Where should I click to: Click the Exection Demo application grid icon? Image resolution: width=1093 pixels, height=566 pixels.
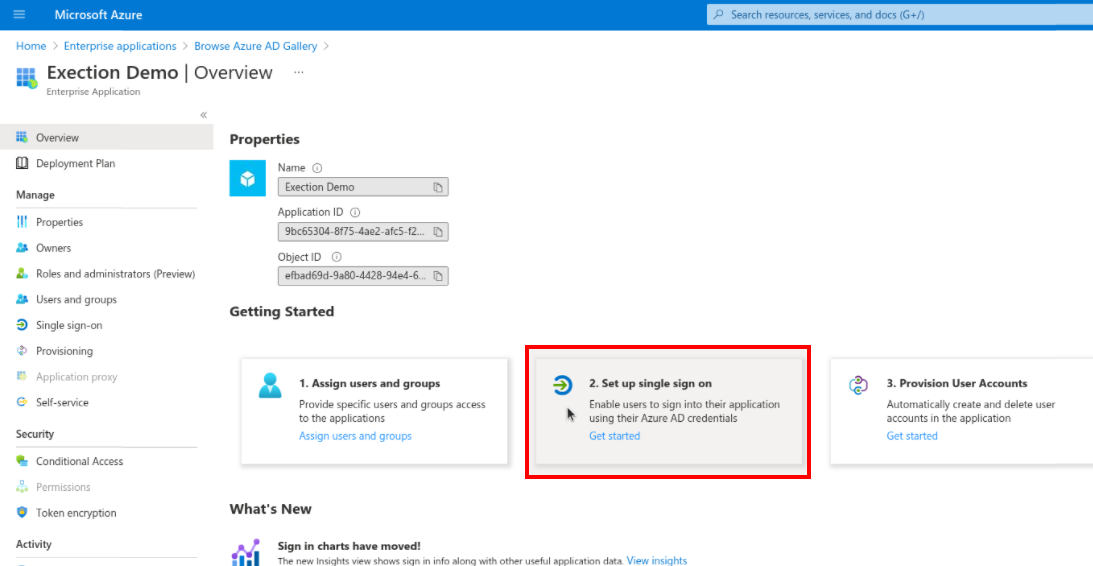click(26, 77)
